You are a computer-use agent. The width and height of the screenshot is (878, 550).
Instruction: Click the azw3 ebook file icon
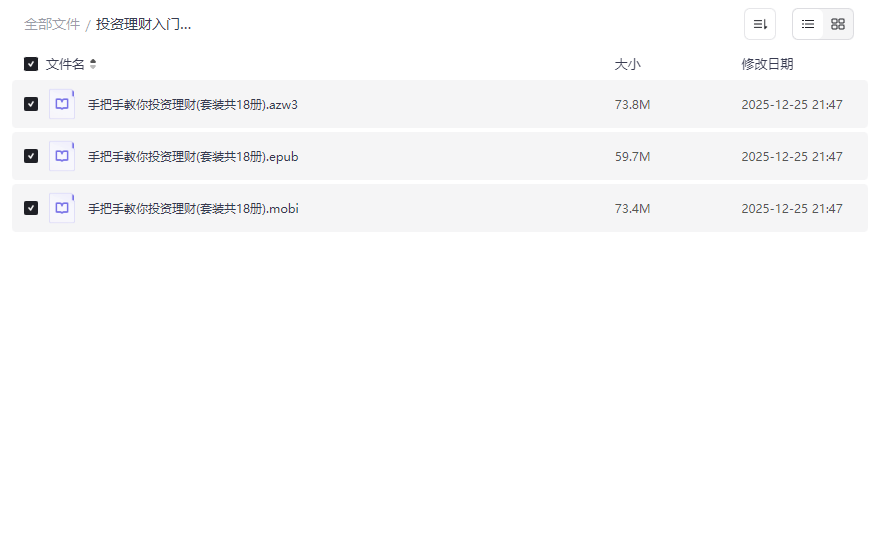(62, 104)
